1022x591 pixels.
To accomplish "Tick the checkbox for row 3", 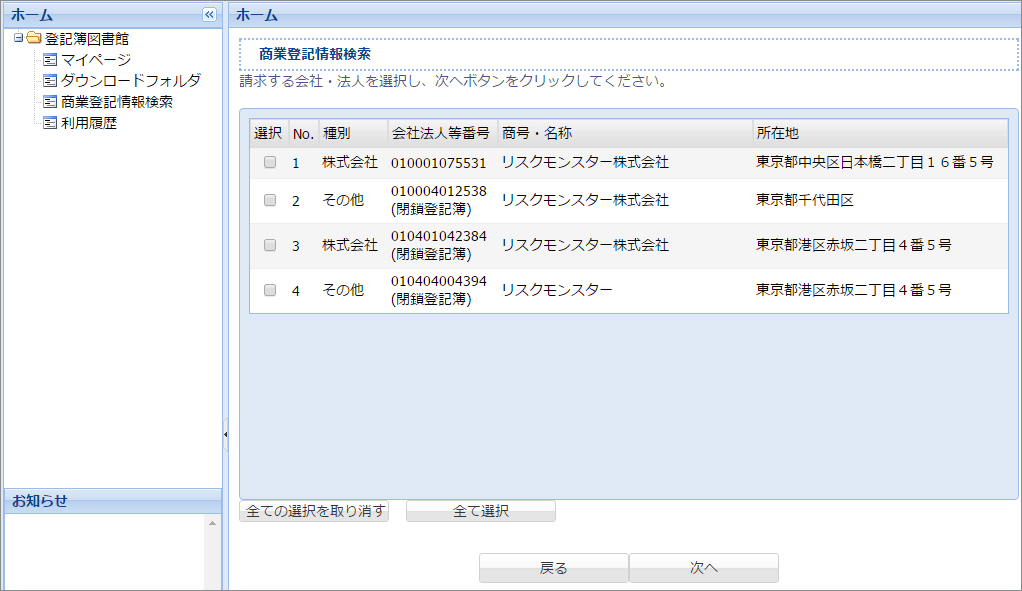I will click(270, 245).
